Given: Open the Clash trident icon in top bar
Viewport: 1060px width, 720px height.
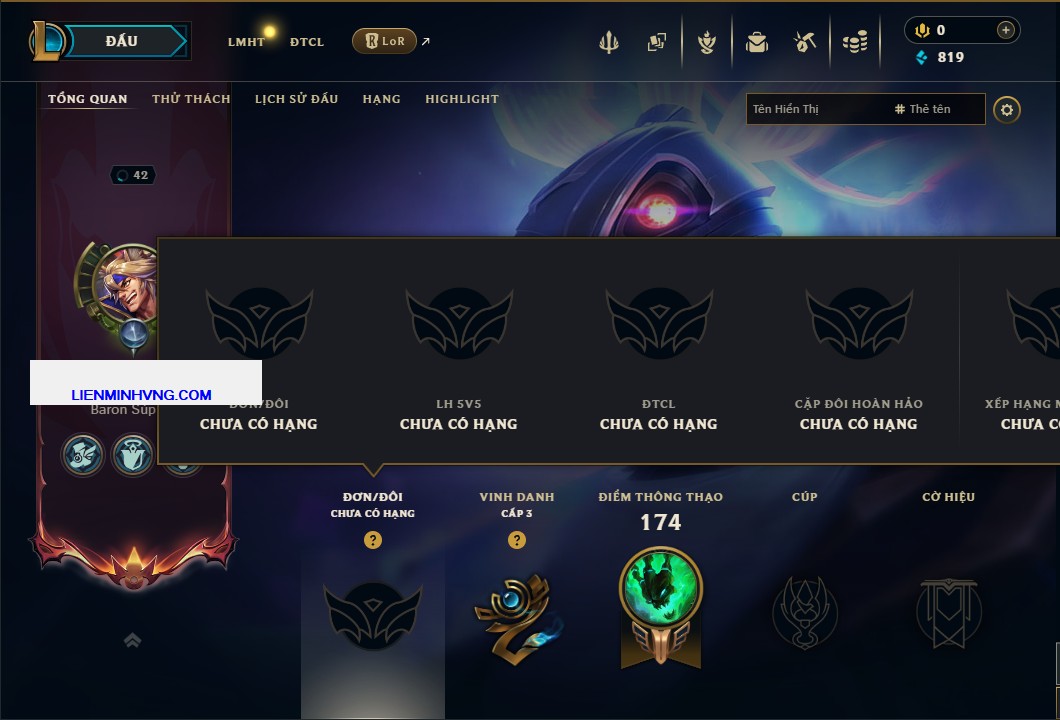Looking at the screenshot, I should tap(608, 42).
